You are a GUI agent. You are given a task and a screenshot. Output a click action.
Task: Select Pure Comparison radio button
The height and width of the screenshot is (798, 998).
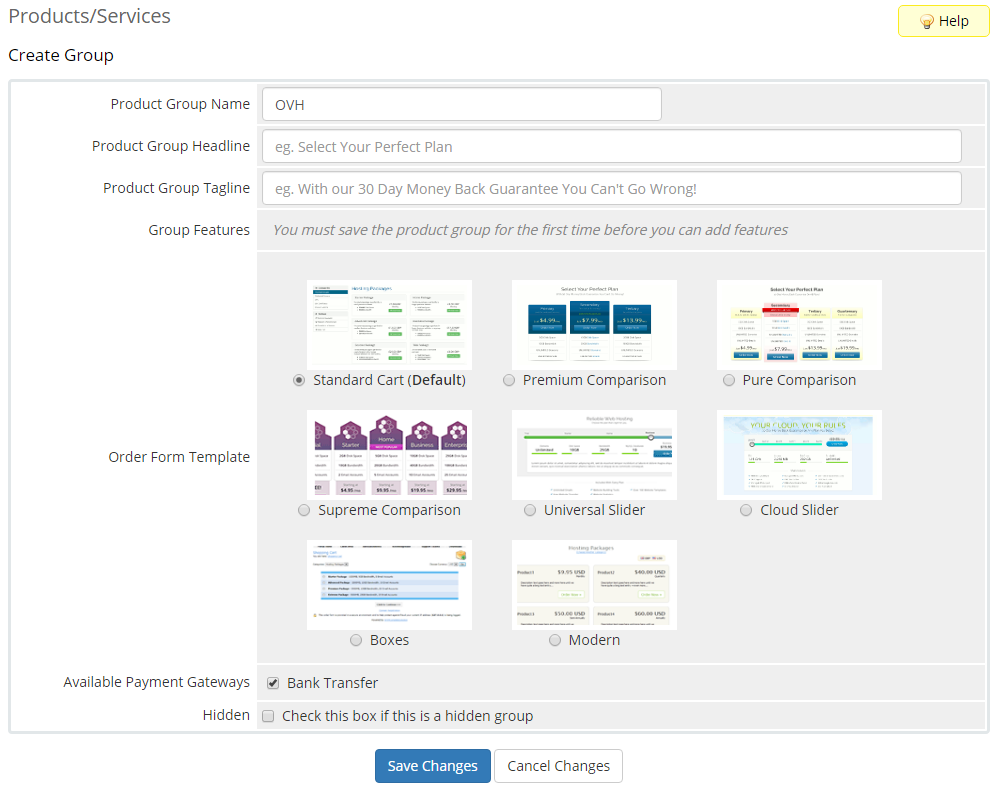(x=729, y=380)
